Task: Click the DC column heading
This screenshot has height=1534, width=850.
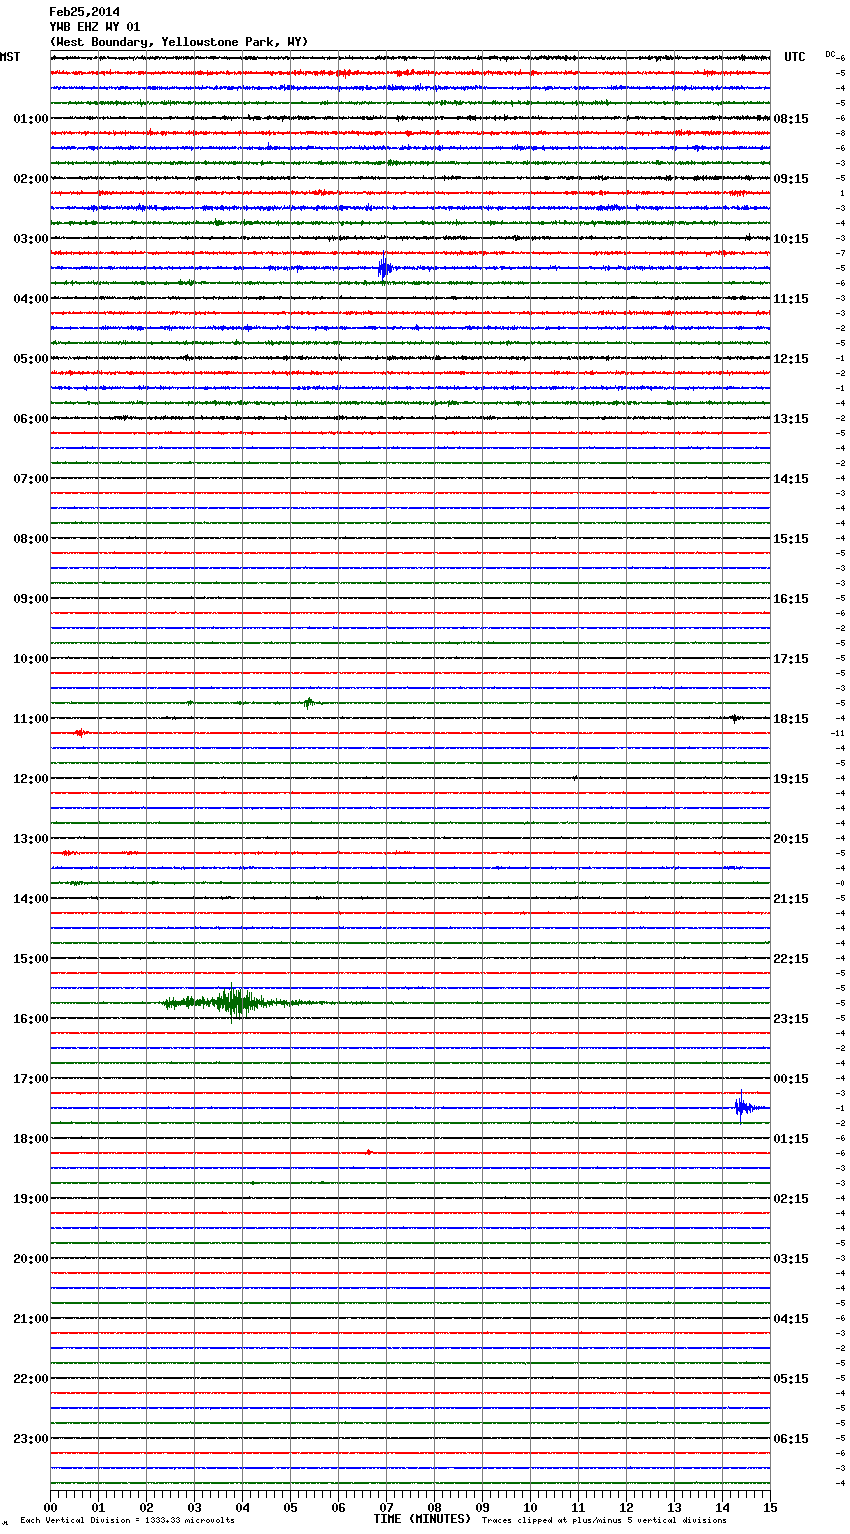Action: [830, 54]
